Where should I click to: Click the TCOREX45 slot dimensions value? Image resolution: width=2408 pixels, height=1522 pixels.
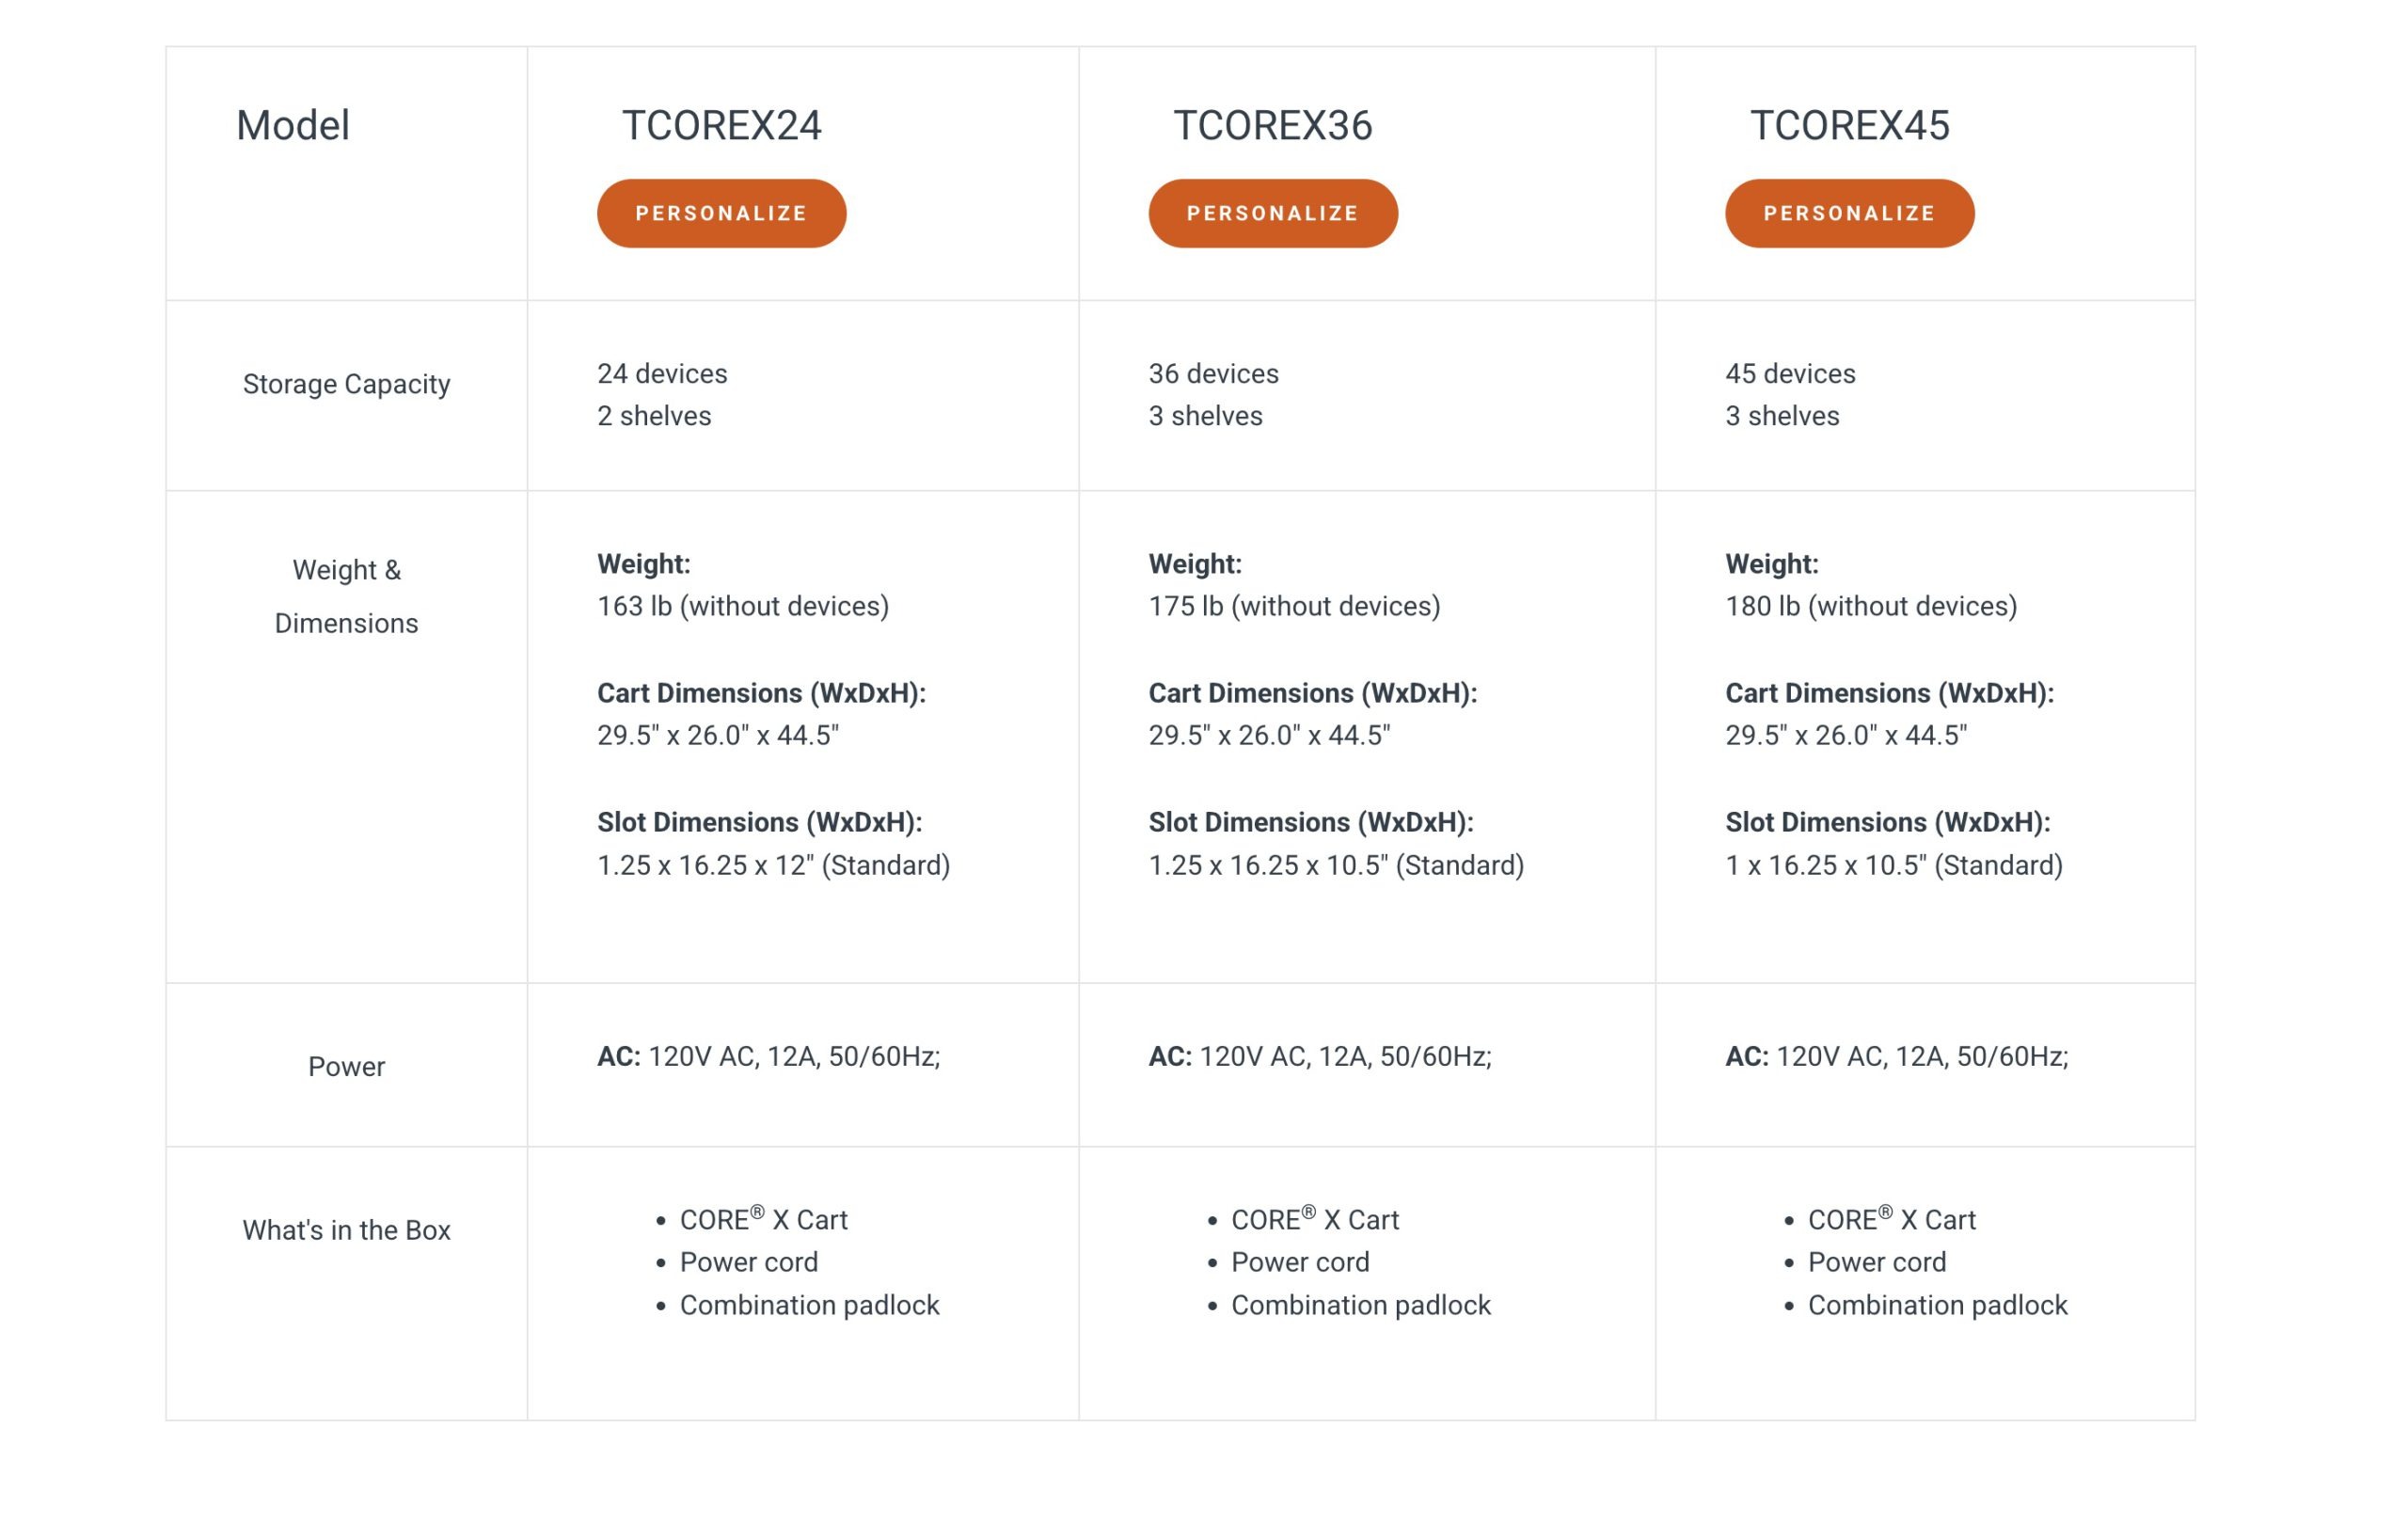click(1893, 865)
